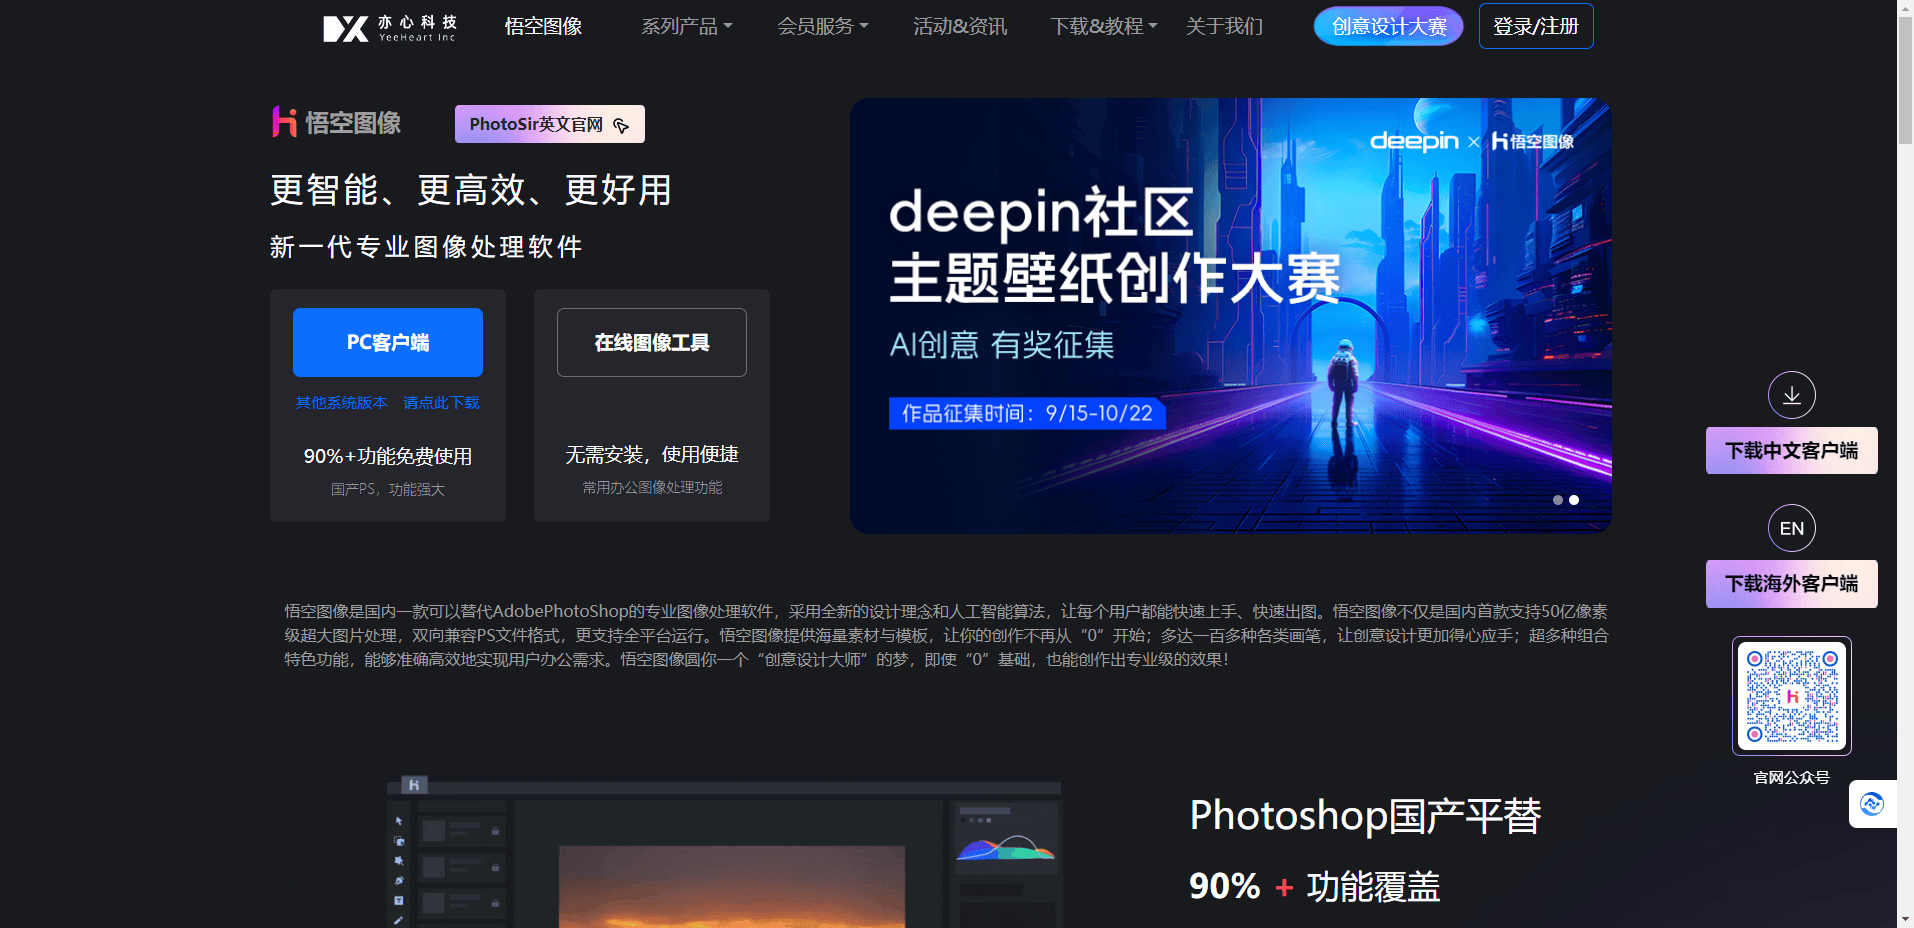Click the 登录/注册 button
The image size is (1914, 928).
tap(1535, 27)
